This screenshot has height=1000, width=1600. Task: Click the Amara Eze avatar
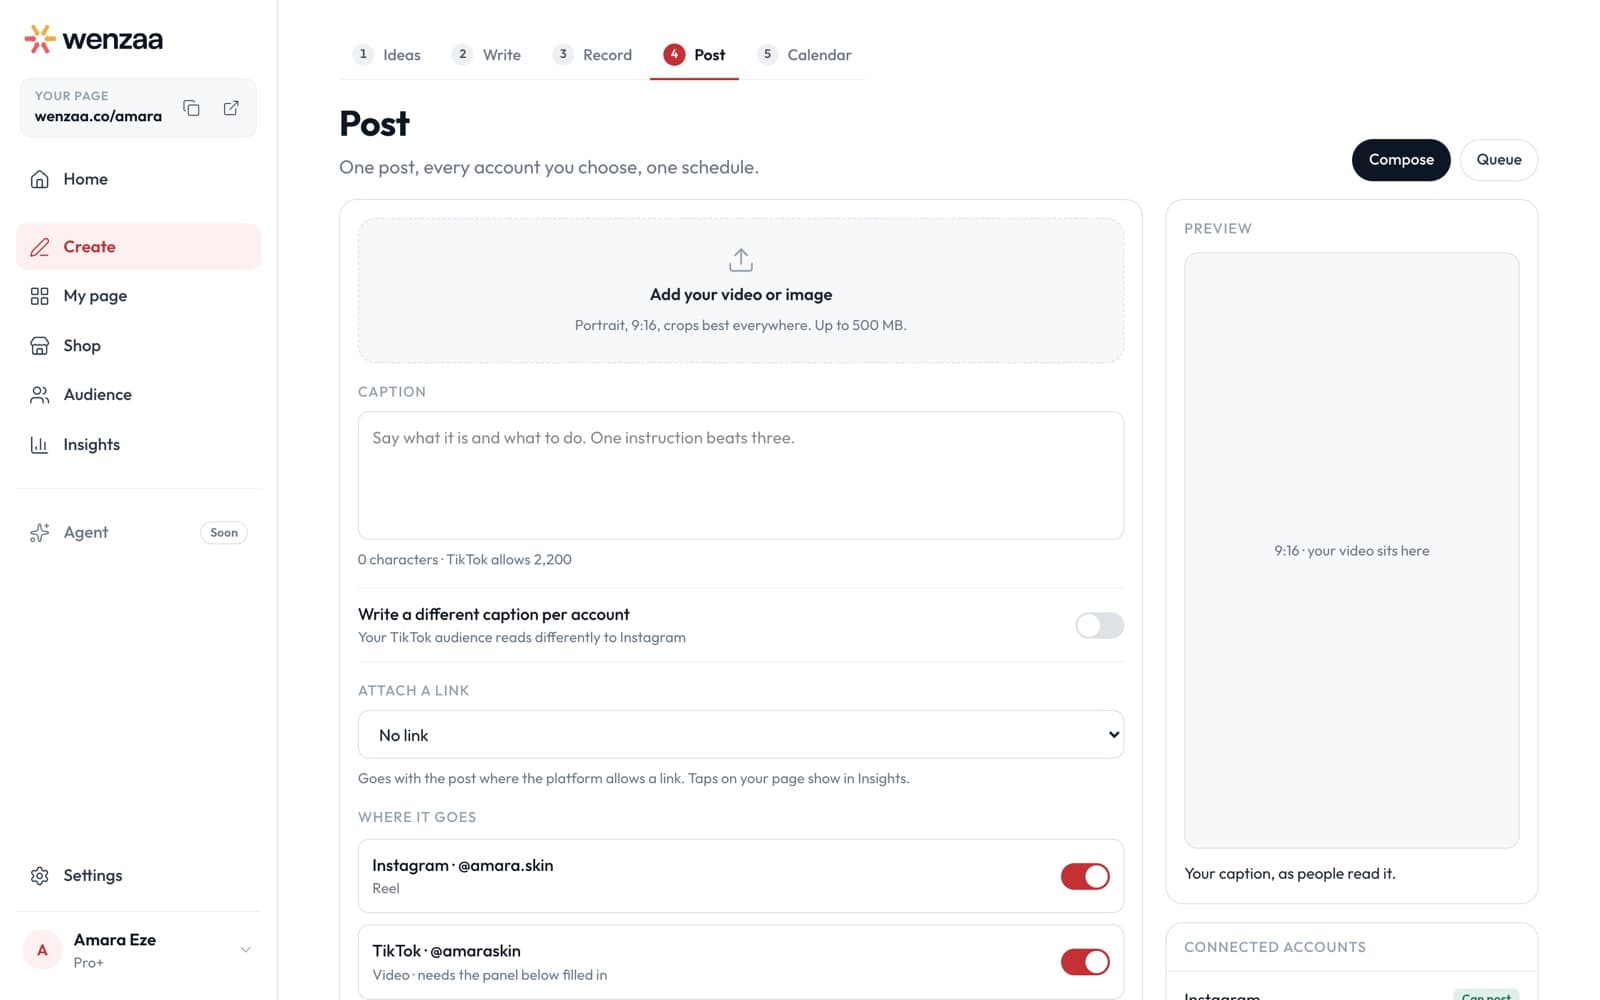pos(42,950)
